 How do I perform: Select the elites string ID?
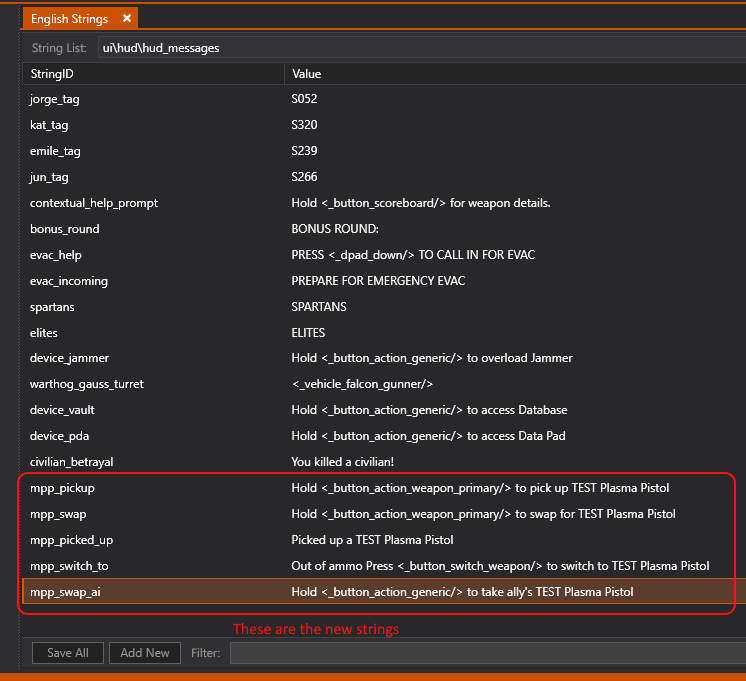pos(44,333)
